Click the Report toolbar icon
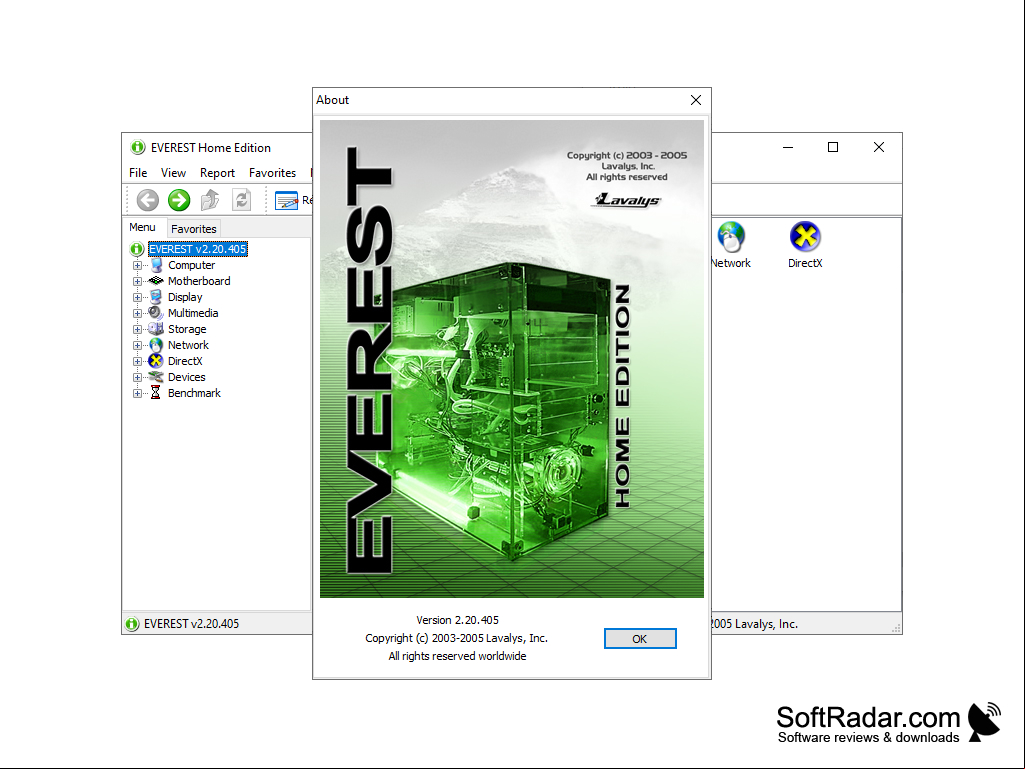The width and height of the screenshot is (1025, 769). tap(286, 200)
